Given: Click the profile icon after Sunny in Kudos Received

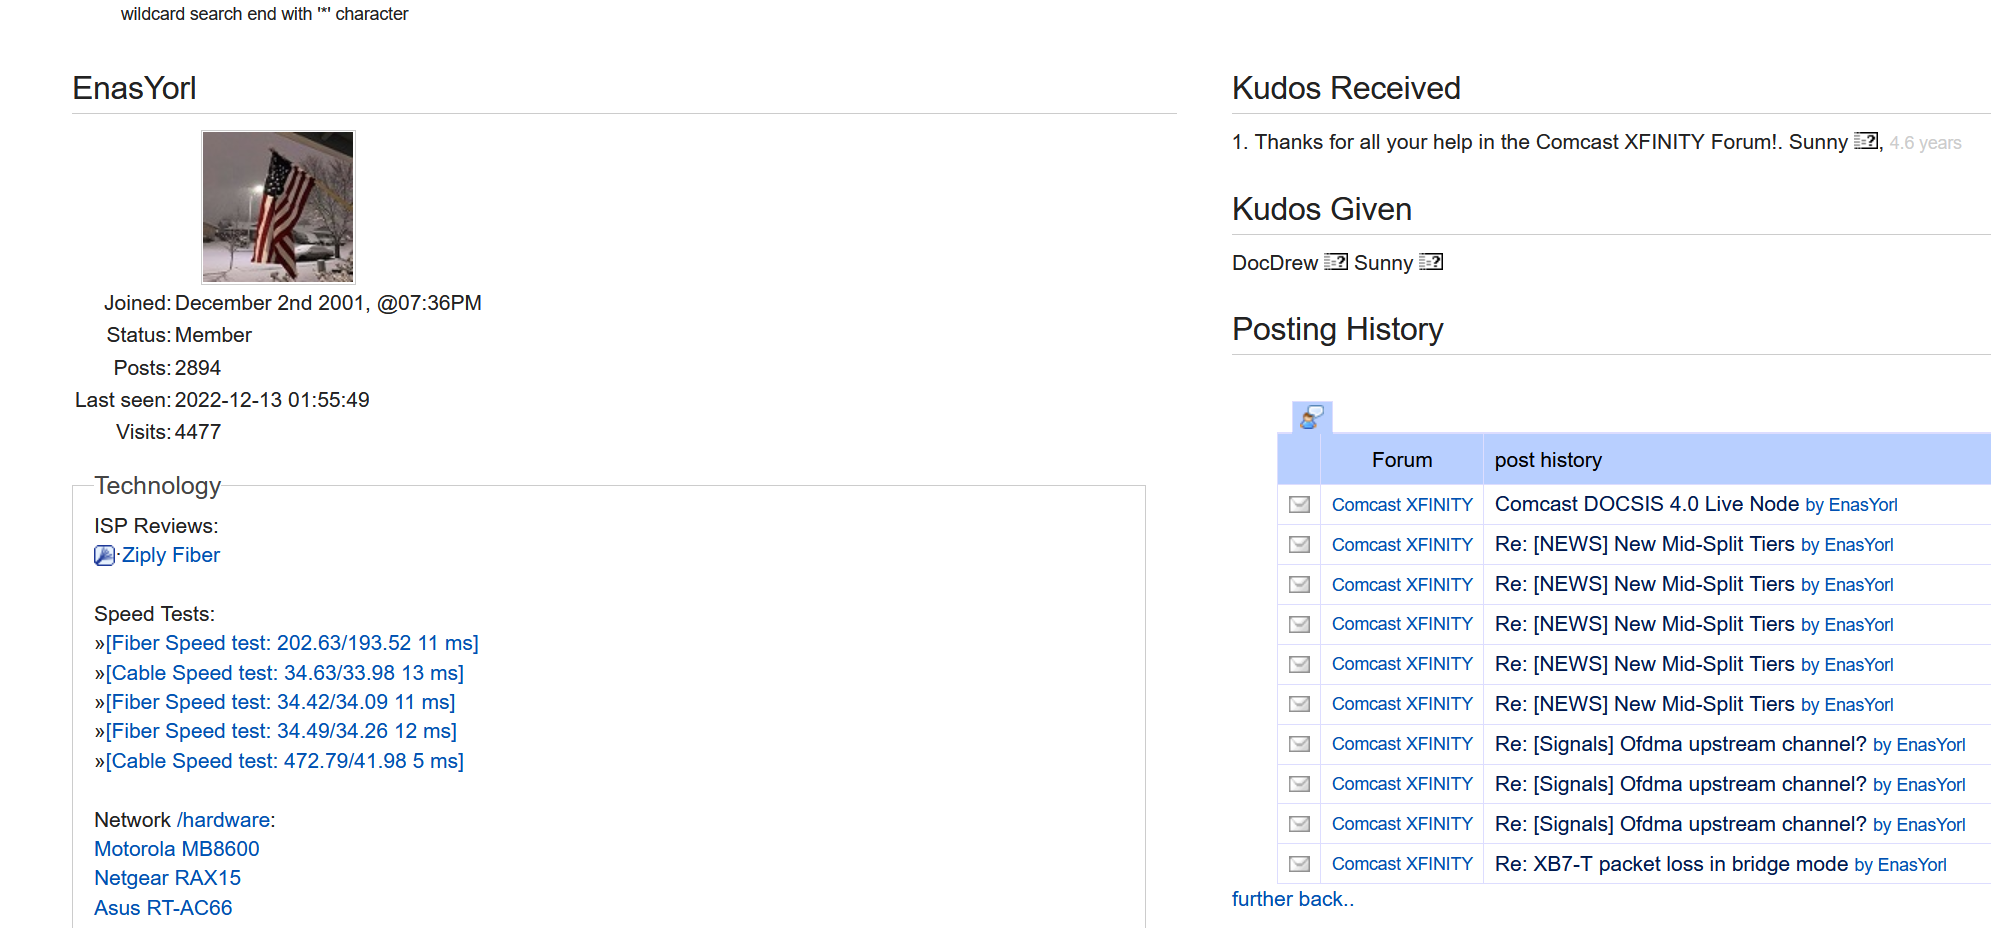Looking at the screenshot, I should (1866, 141).
